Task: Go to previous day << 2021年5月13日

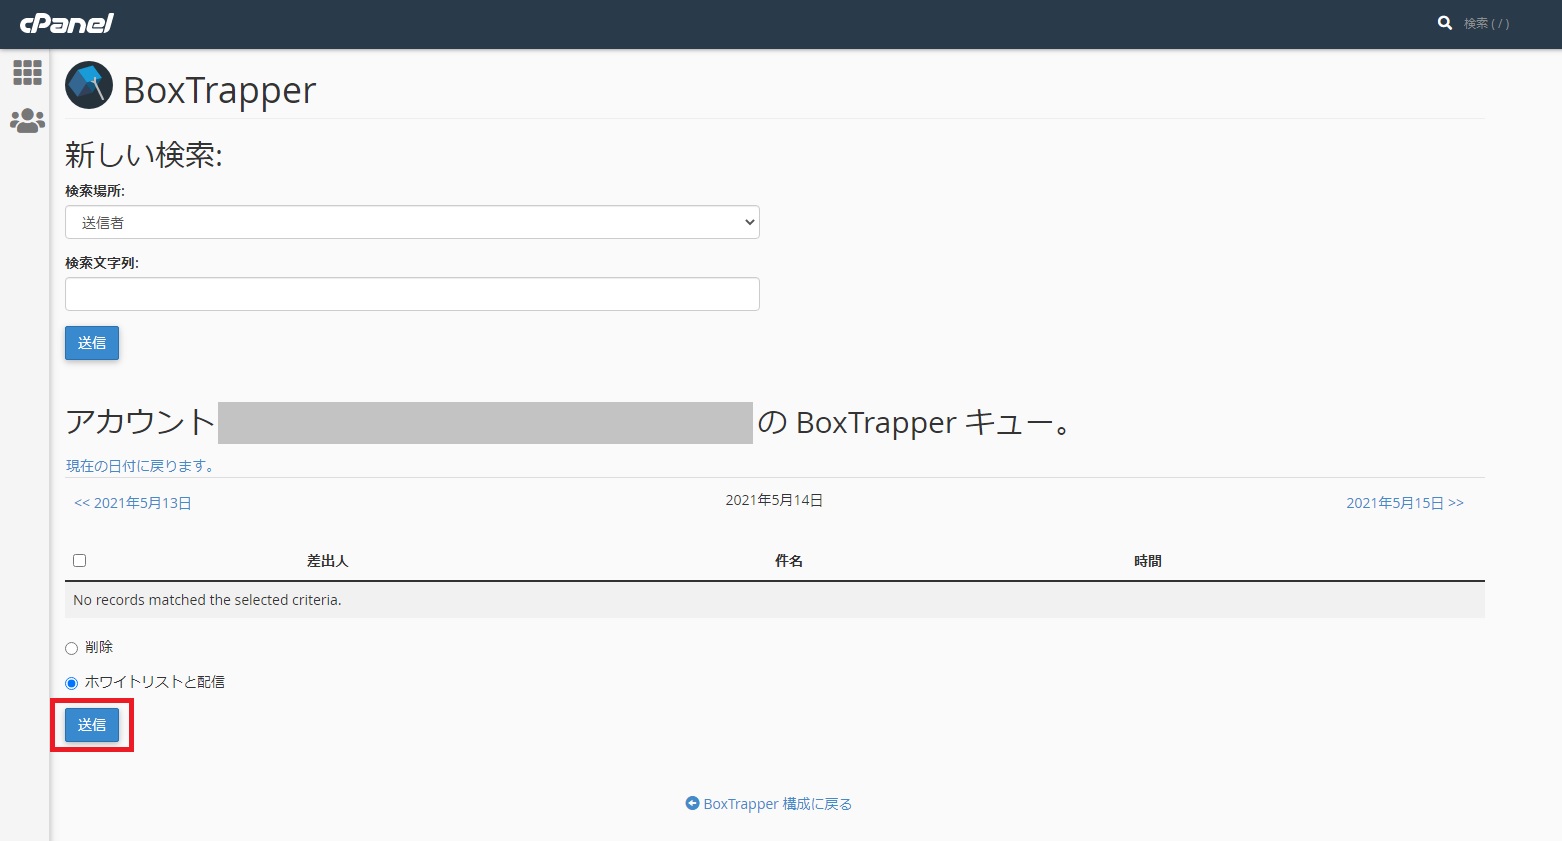Action: click(x=133, y=503)
